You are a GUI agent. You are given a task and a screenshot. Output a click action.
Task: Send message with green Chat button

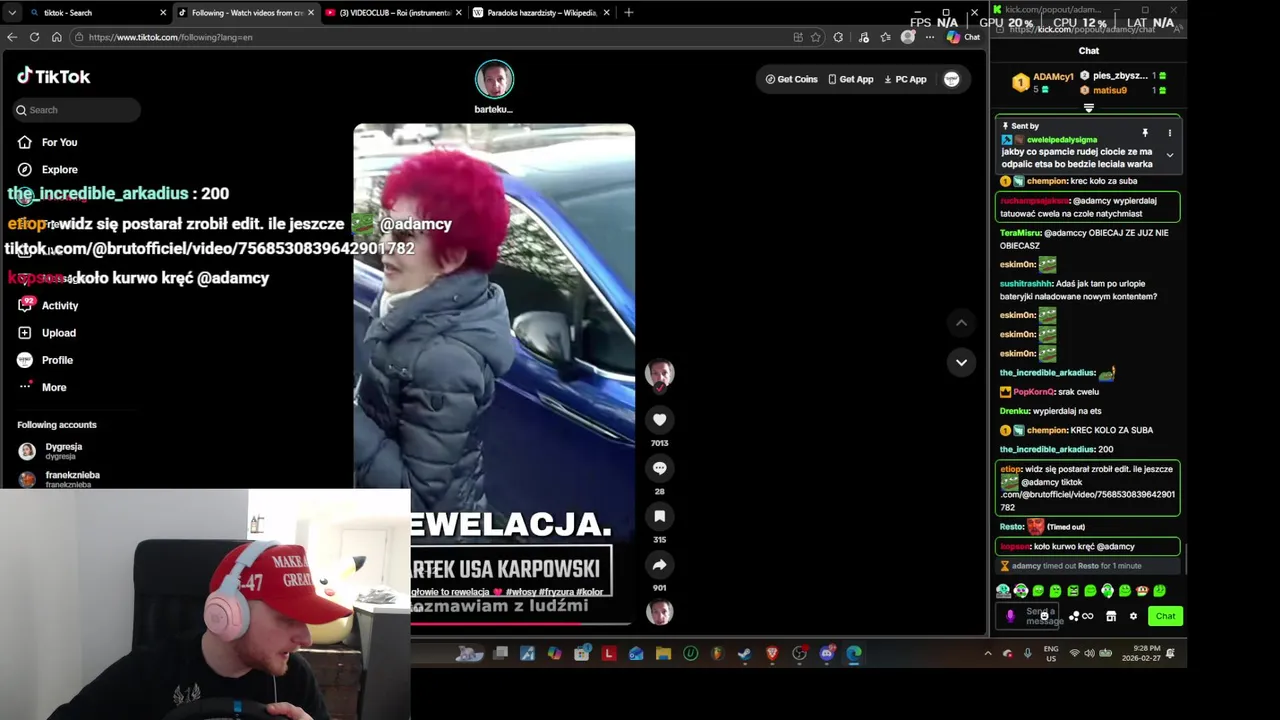[x=1165, y=616]
